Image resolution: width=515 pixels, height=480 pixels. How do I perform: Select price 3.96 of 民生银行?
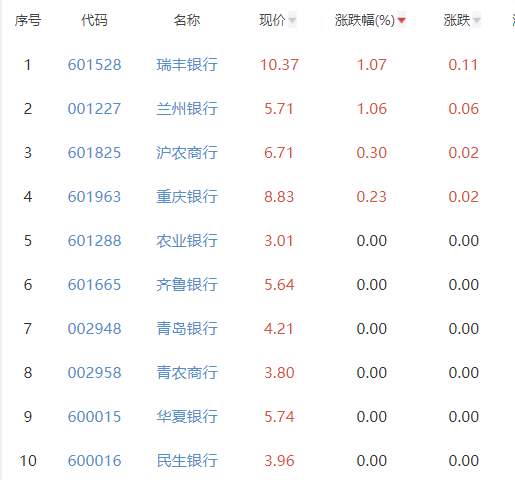point(279,461)
